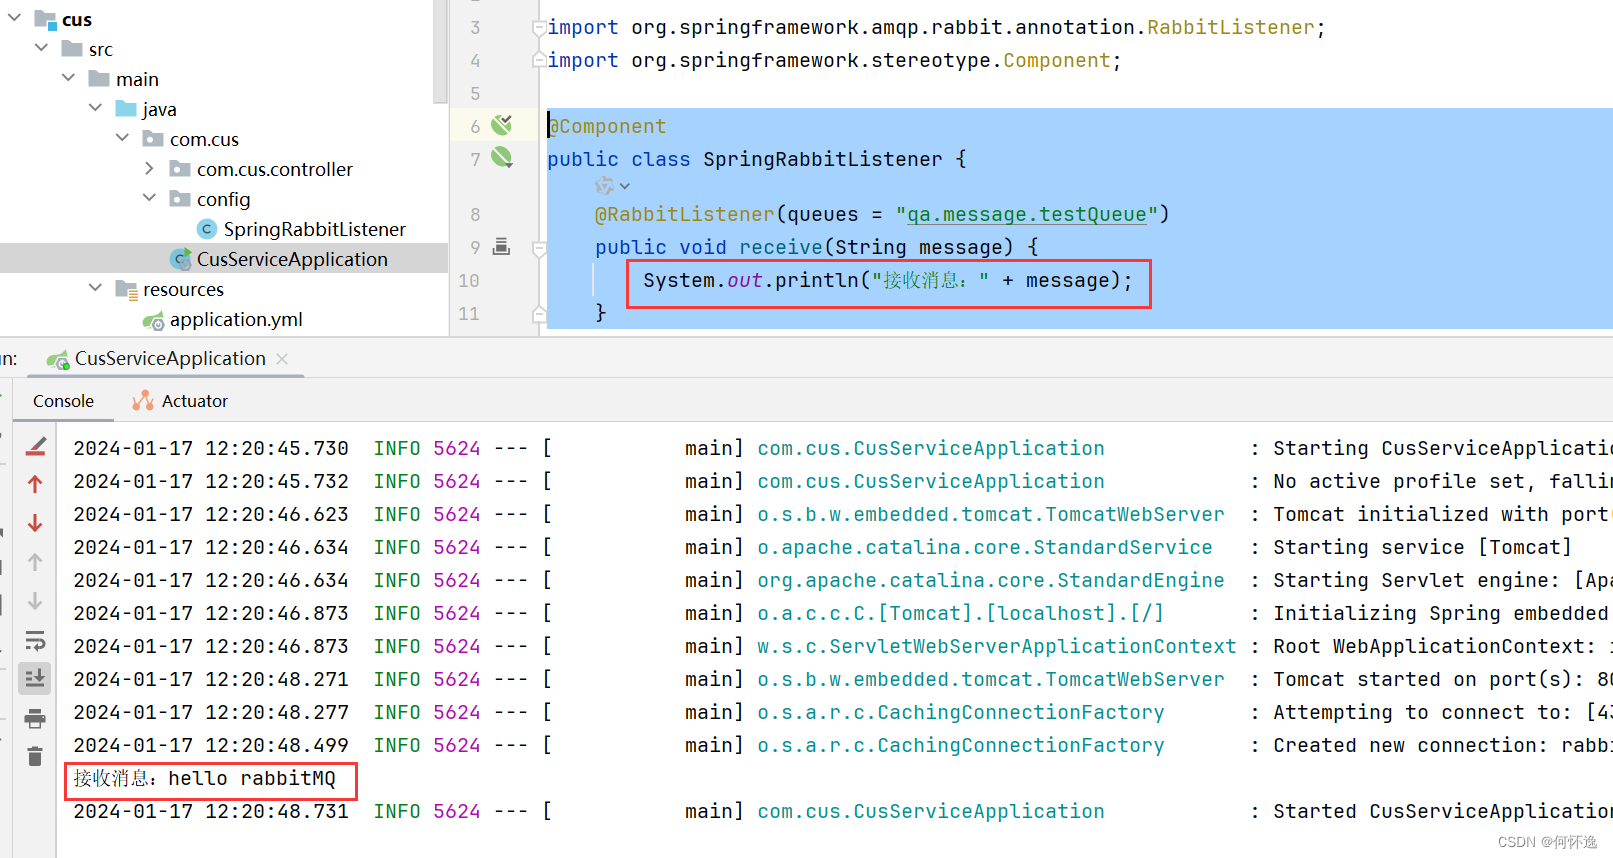Screen dimensions: 1613x858
Task: Click the @RabbitListener annotation
Action: (x=685, y=214)
